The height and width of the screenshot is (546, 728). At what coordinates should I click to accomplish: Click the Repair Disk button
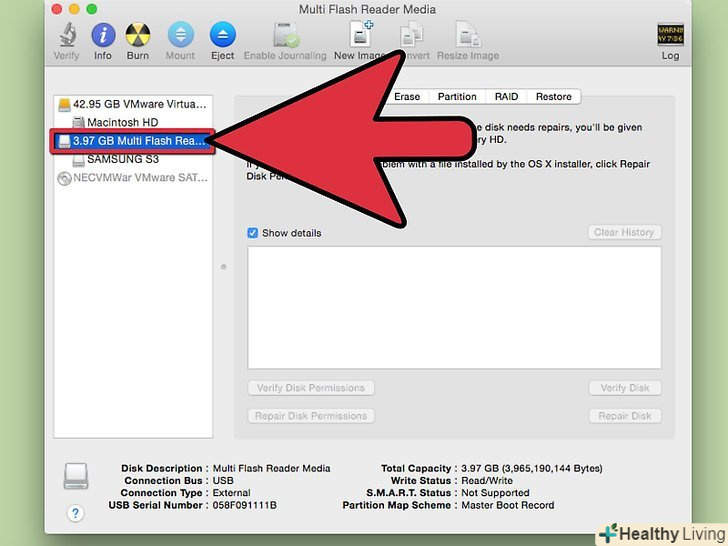click(x=624, y=416)
